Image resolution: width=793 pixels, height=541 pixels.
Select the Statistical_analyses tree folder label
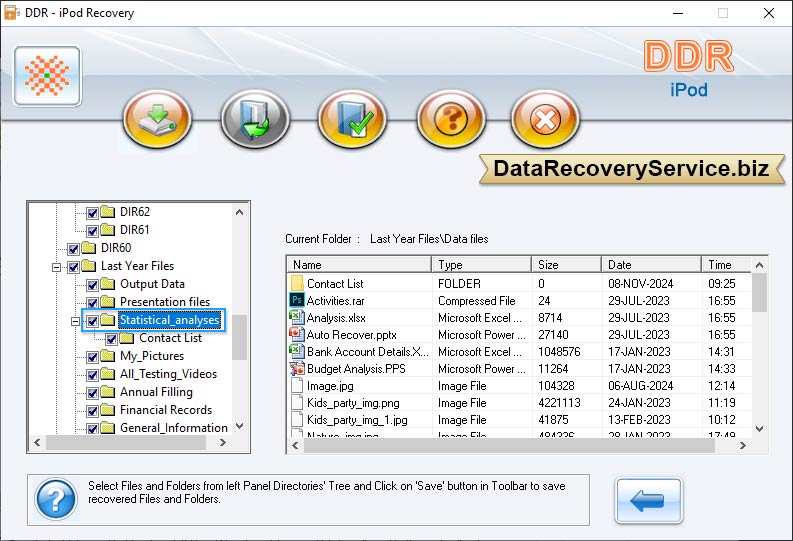(169, 320)
